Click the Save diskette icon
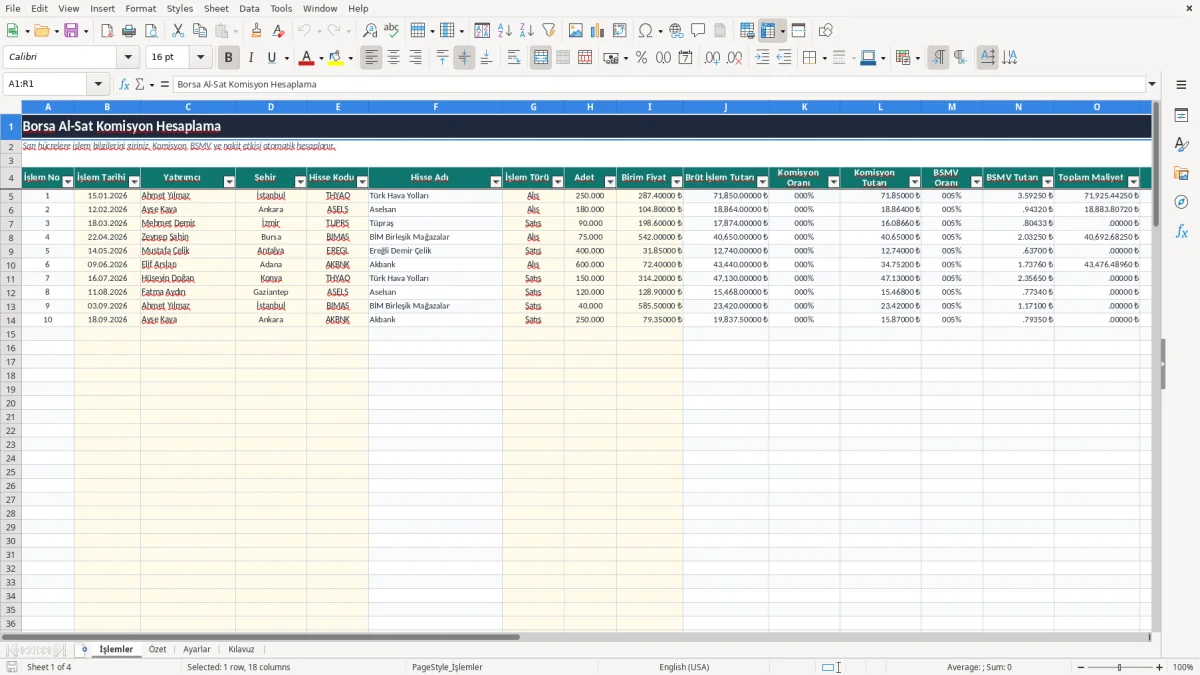 [x=71, y=31]
